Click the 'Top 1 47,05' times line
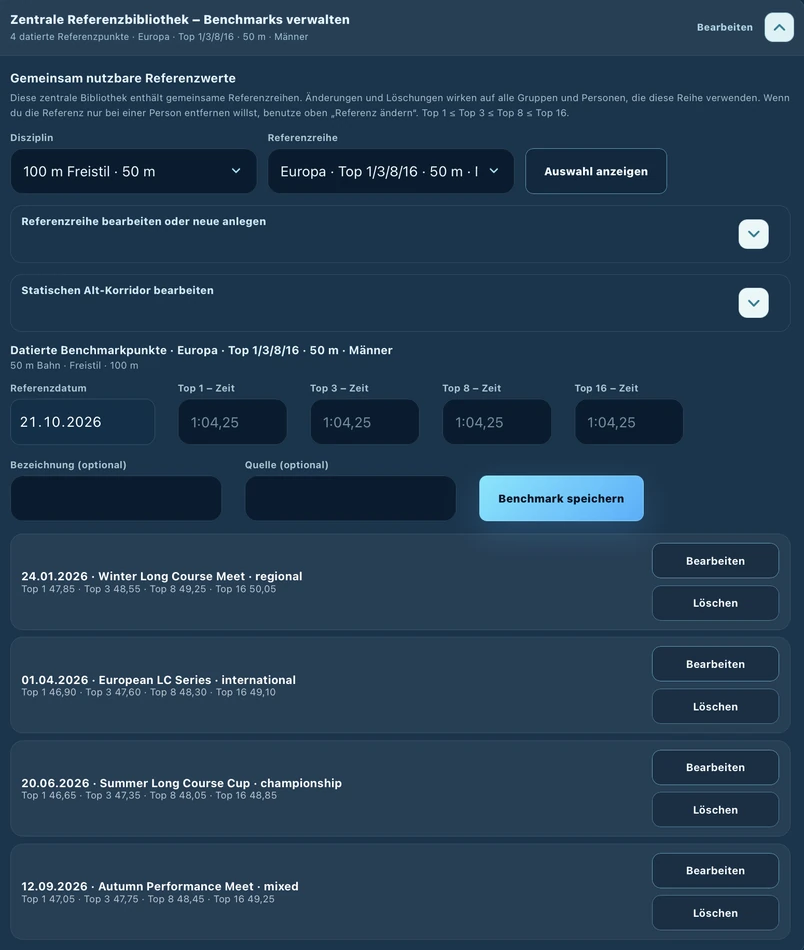Image resolution: width=804 pixels, height=950 pixels. [148, 899]
